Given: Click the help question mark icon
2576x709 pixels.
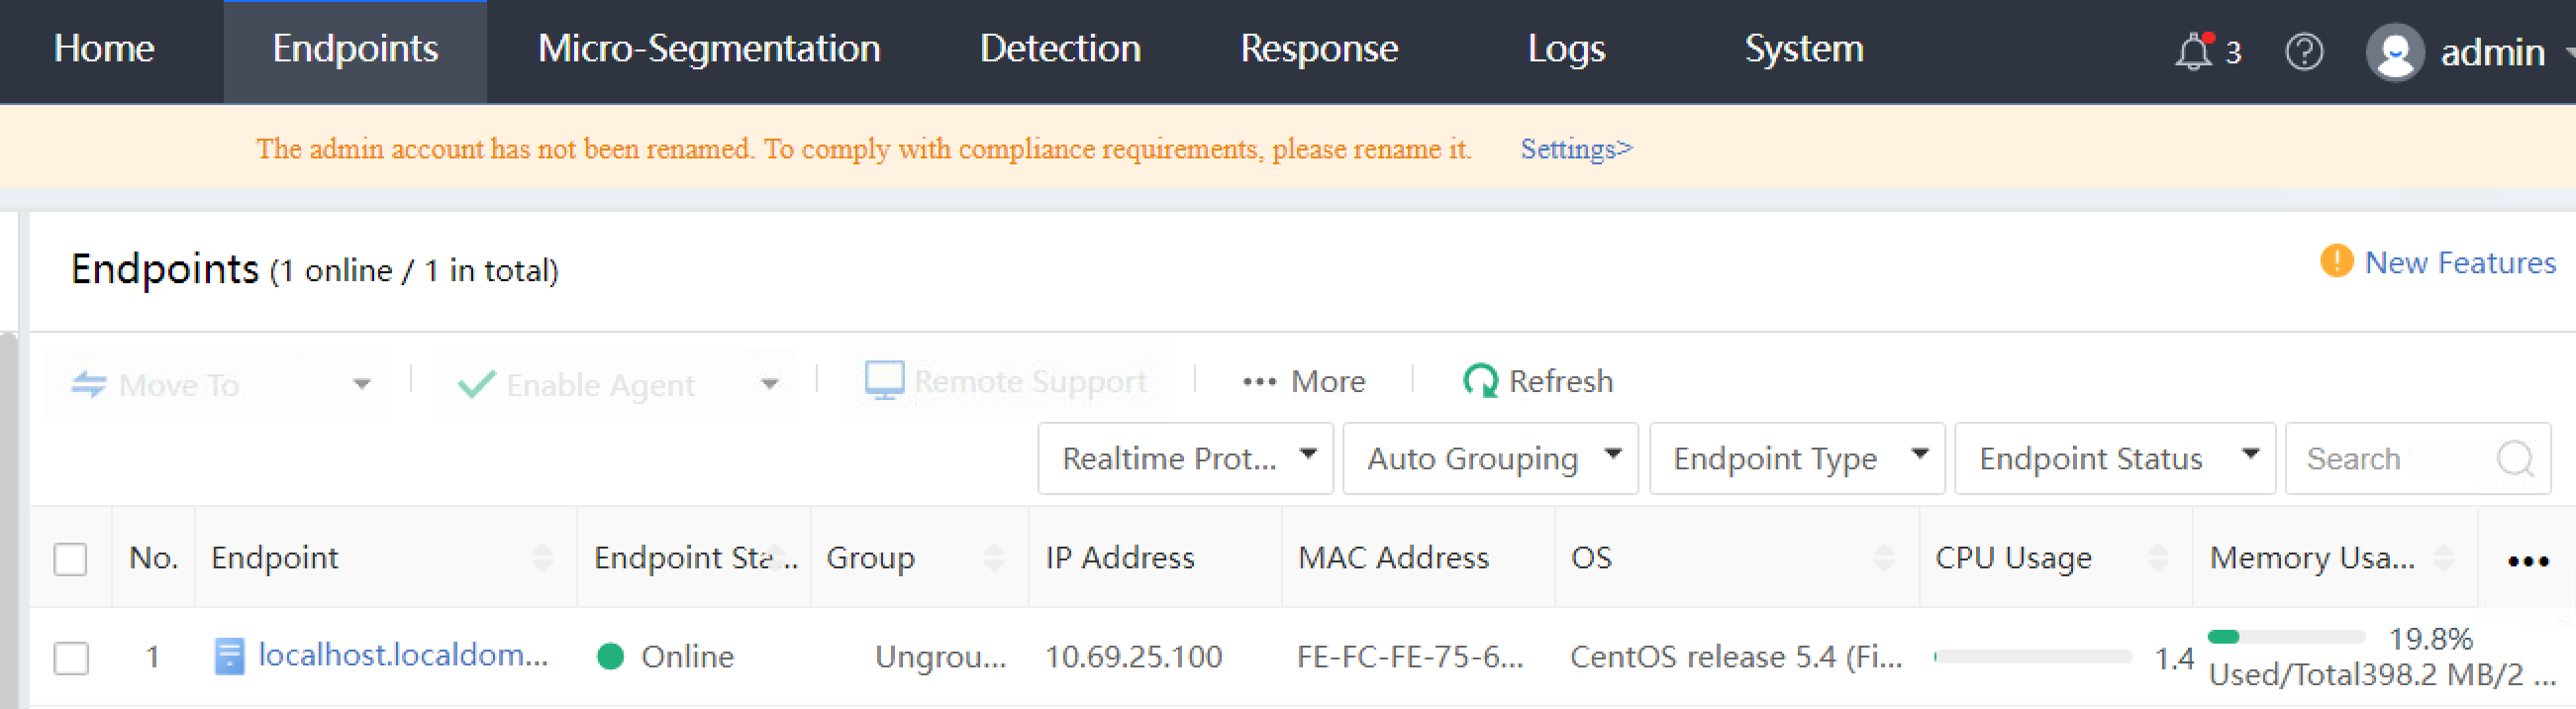Looking at the screenshot, I should click(x=2305, y=51).
